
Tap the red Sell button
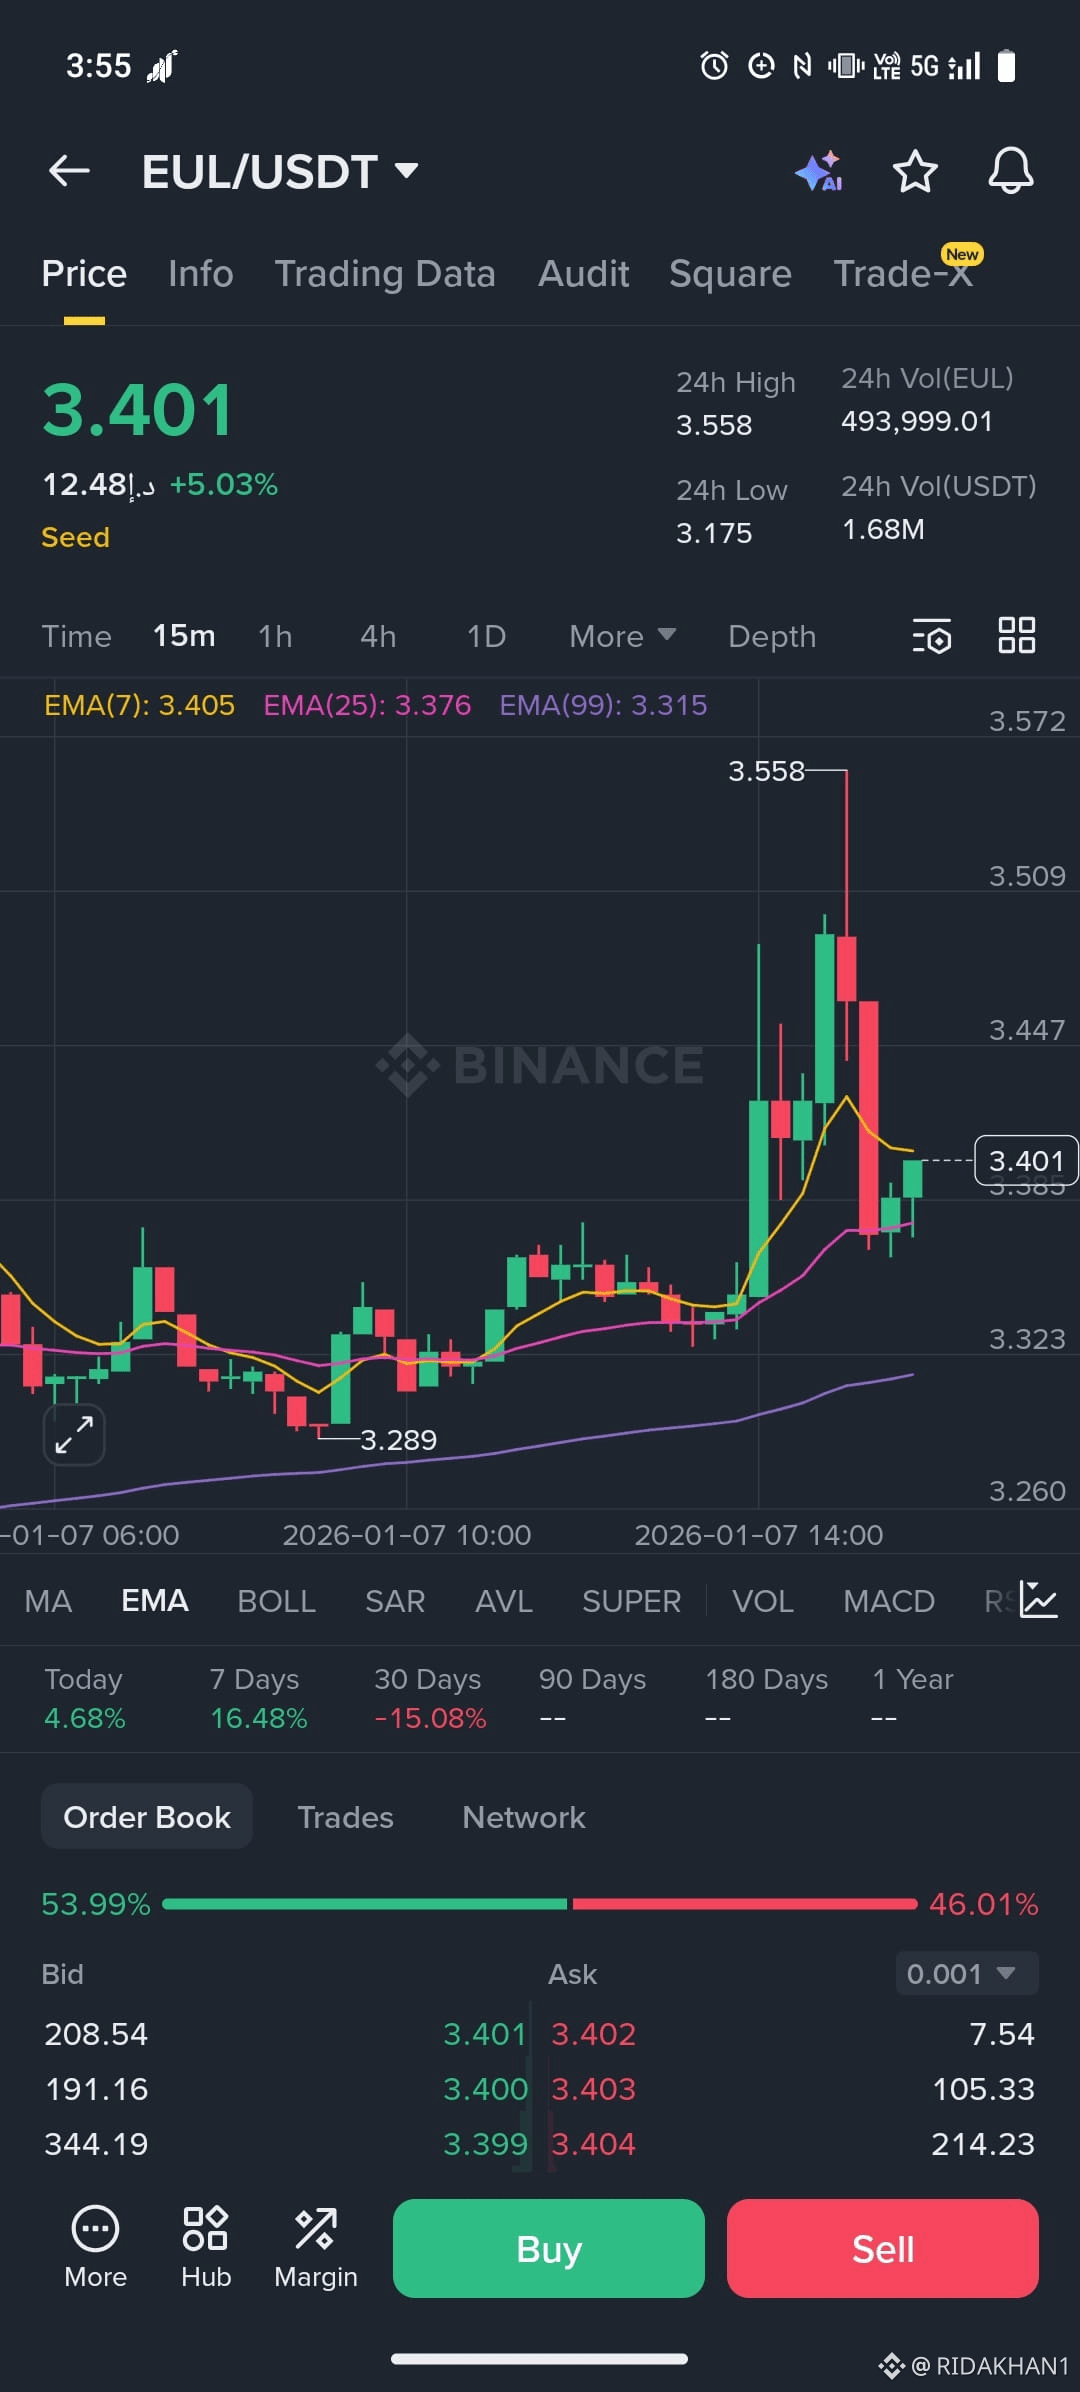(x=883, y=2248)
